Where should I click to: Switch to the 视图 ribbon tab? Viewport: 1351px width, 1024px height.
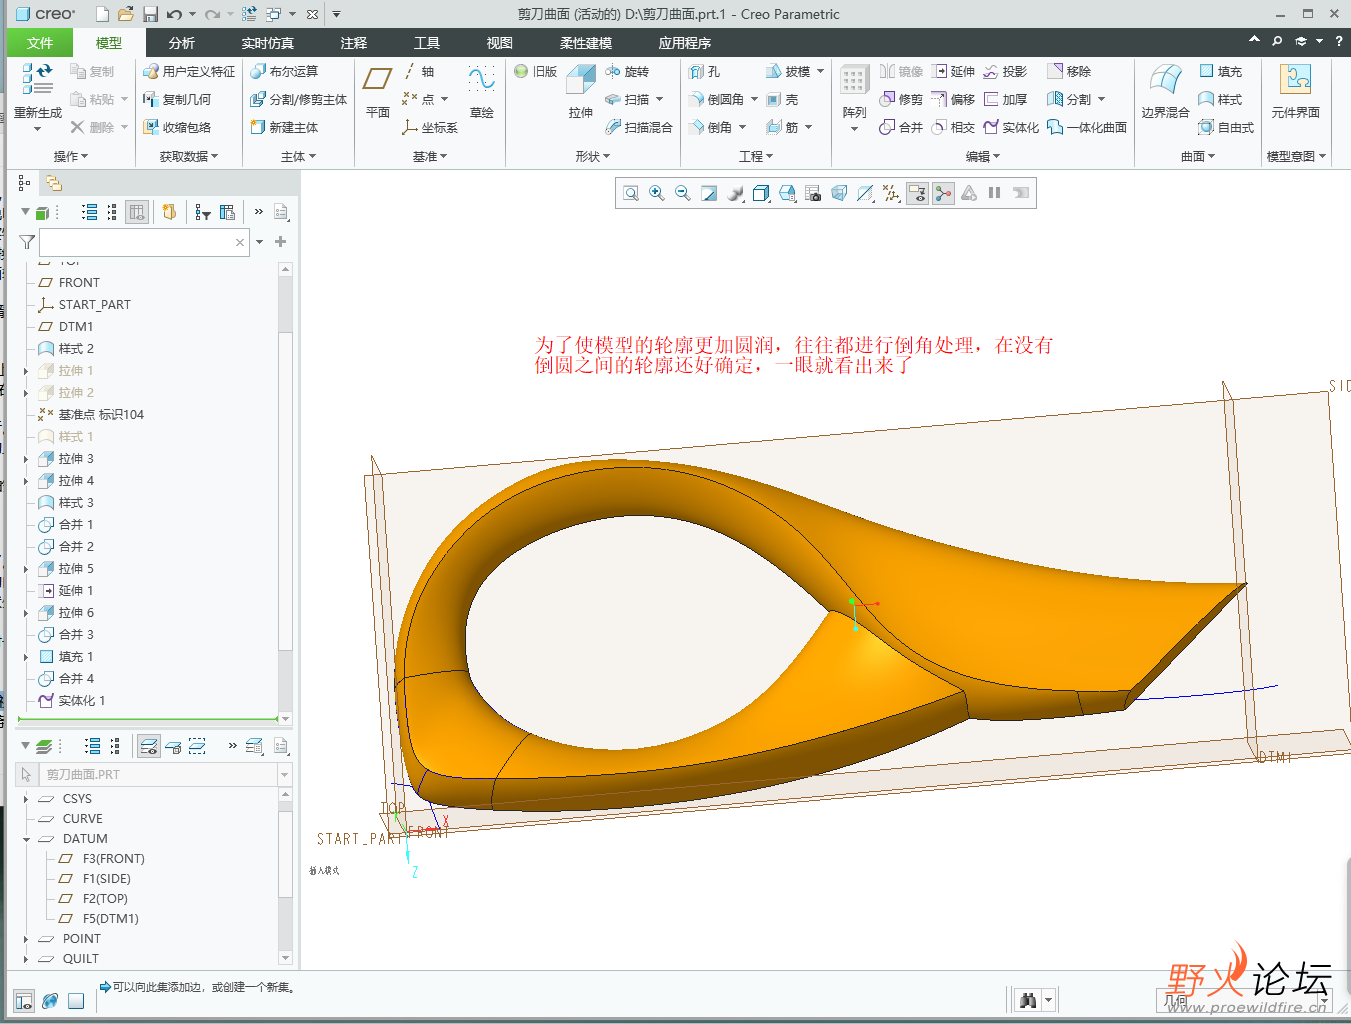click(500, 43)
